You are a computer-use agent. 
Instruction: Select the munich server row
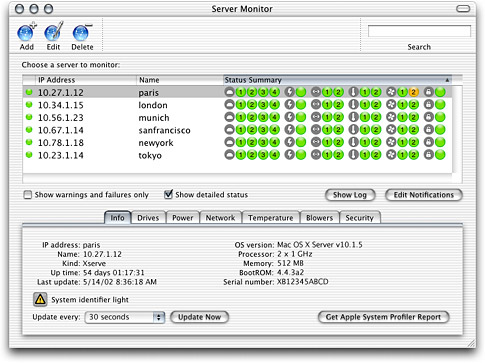tap(237, 117)
